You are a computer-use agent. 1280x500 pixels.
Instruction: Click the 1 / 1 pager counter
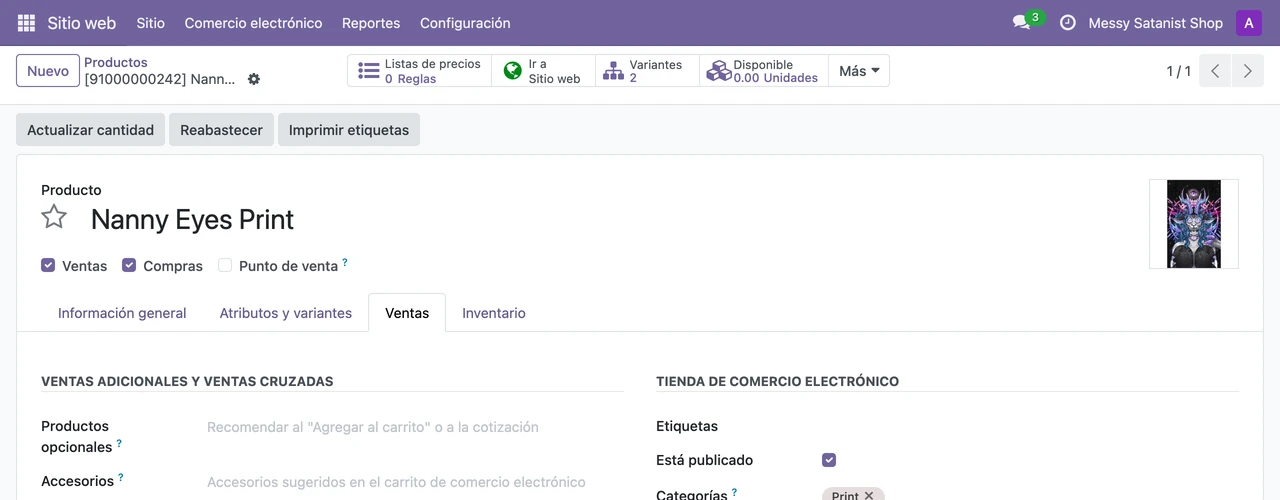click(x=1178, y=71)
